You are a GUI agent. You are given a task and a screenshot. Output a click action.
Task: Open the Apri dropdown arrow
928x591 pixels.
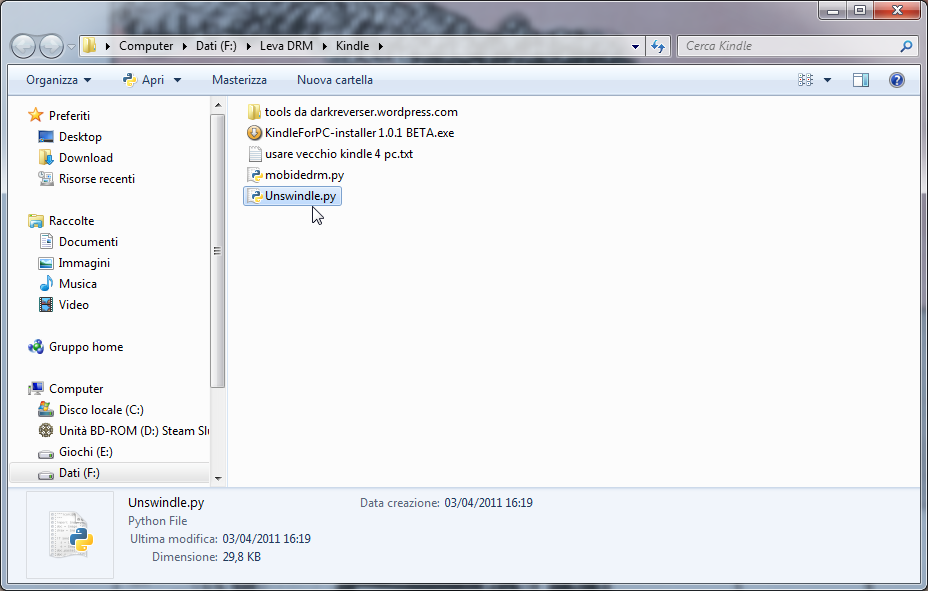pos(177,80)
